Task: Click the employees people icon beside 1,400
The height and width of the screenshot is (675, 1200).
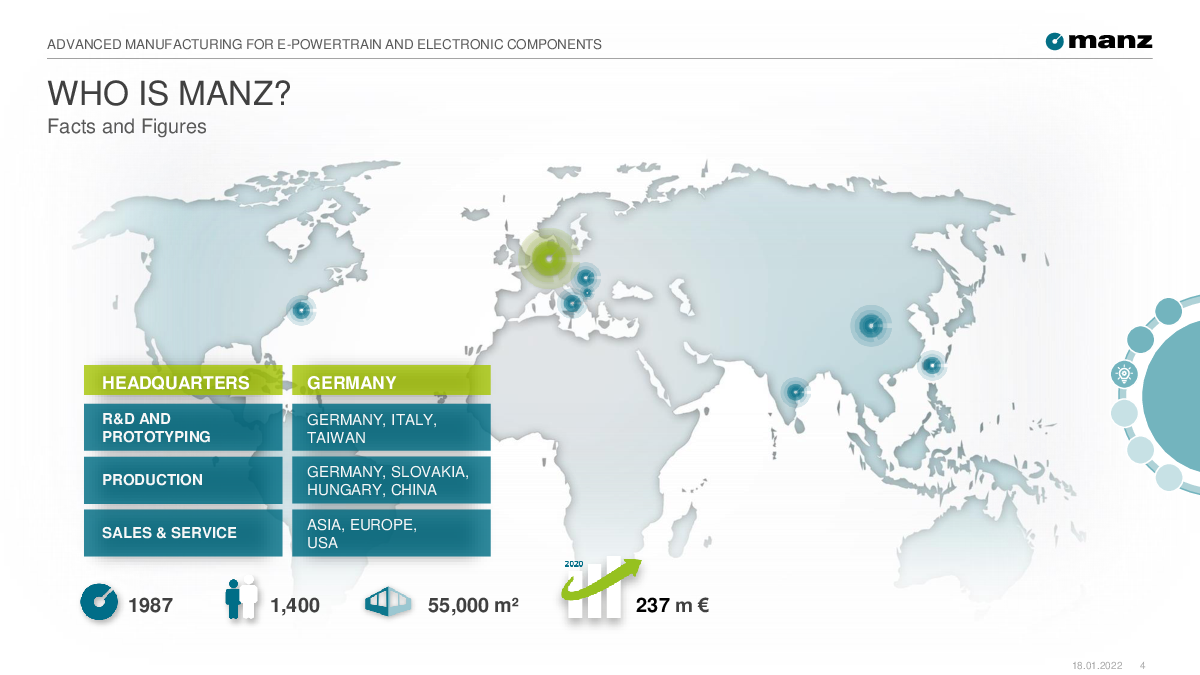Action: coord(241,598)
